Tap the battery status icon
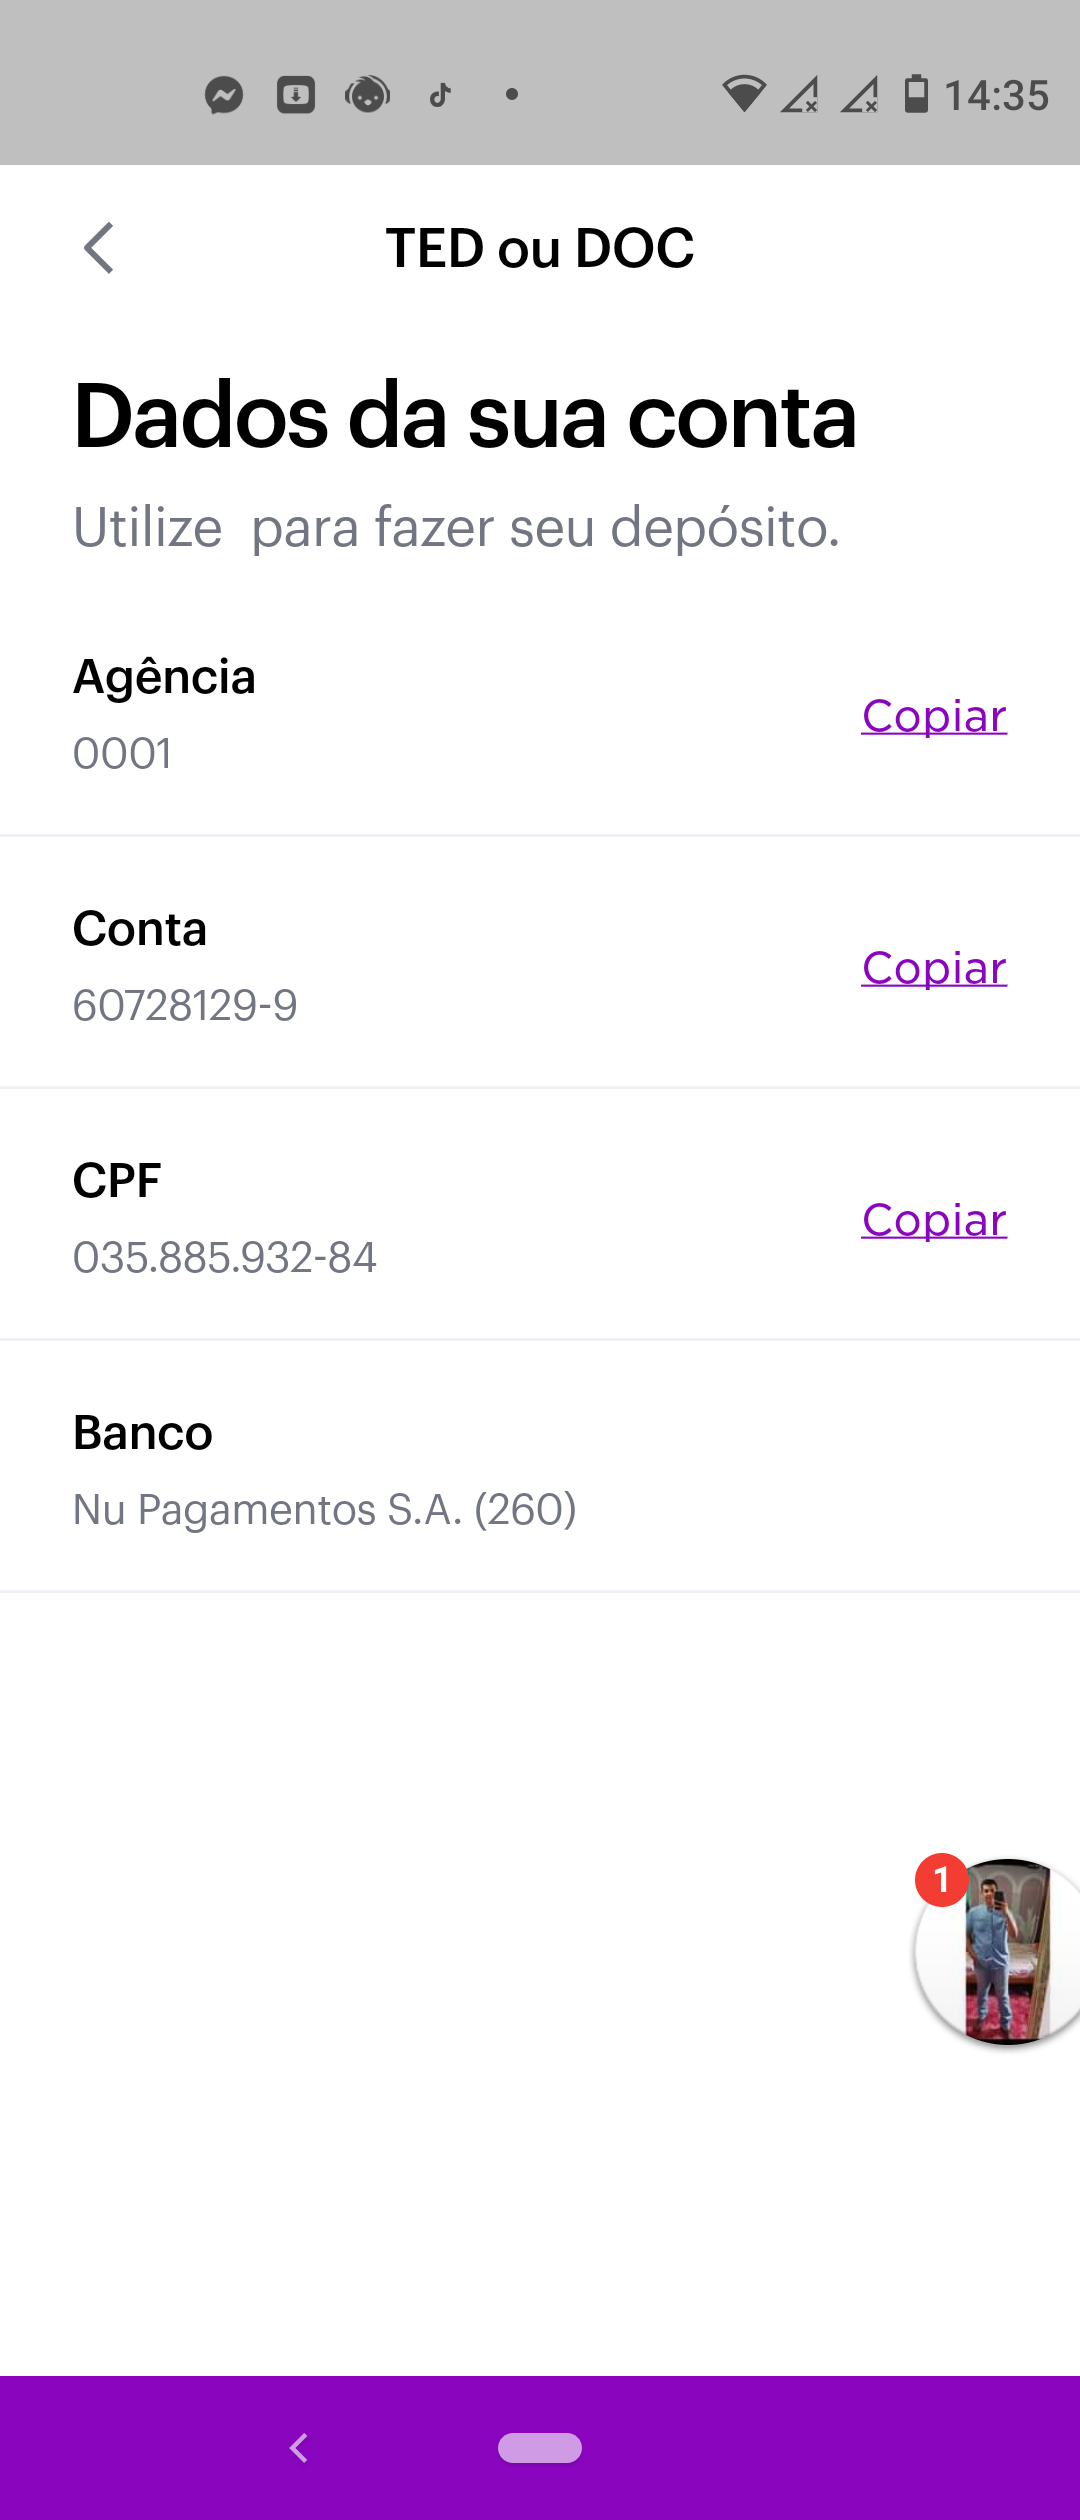 tap(916, 94)
